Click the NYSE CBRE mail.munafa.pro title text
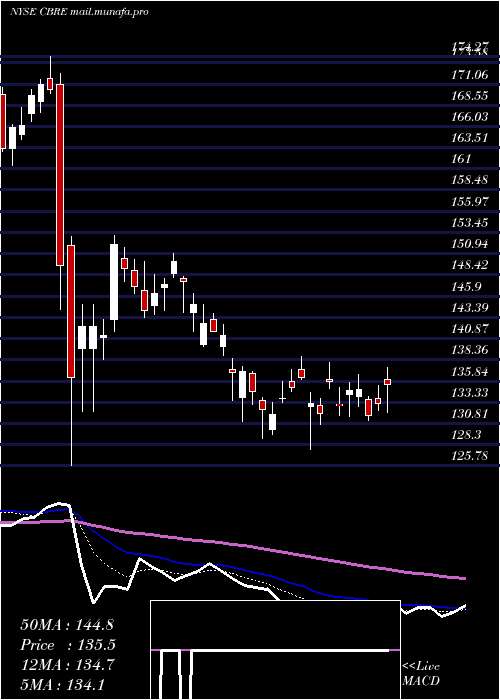This screenshot has height=700, width=500. tap(79, 12)
